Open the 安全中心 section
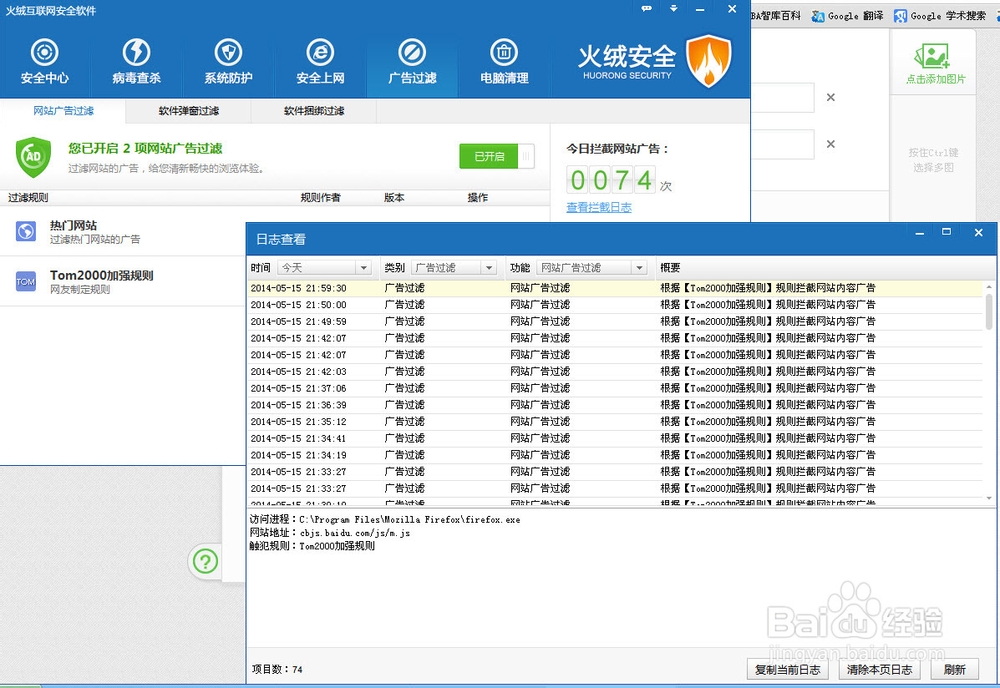This screenshot has height=688, width=1000. point(45,62)
